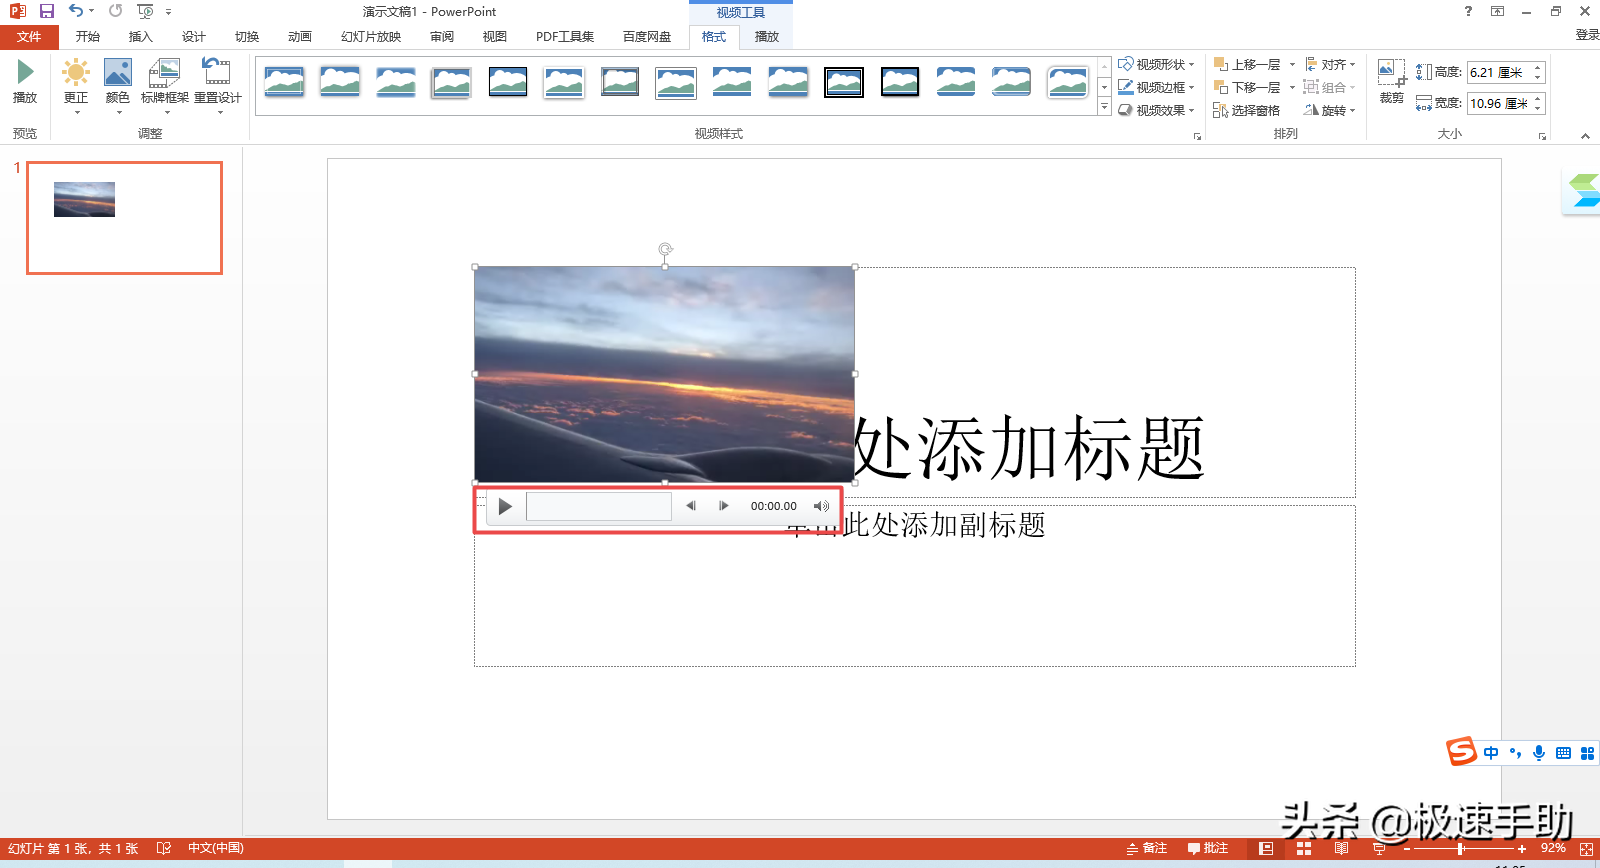
Task: Expand the 视频效果 dropdown
Action: coord(1156,110)
